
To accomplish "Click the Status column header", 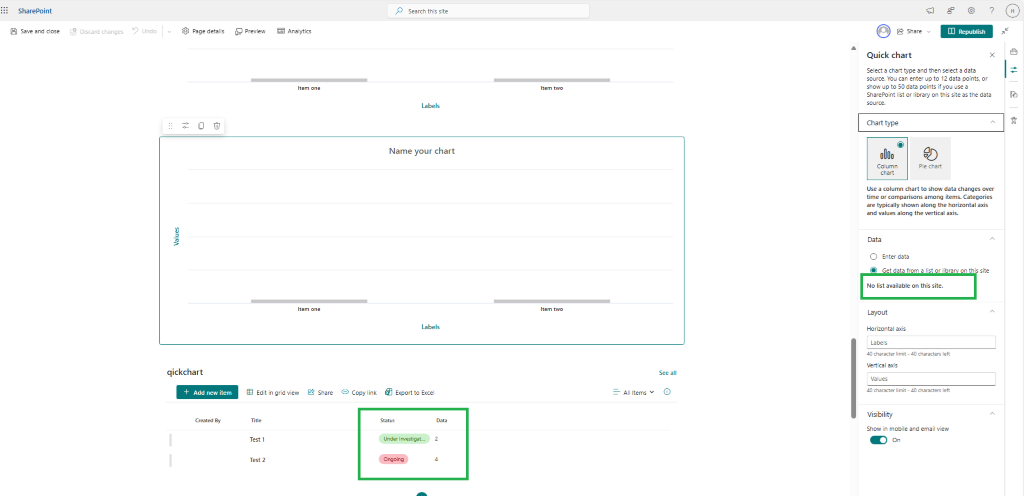I will pos(387,421).
